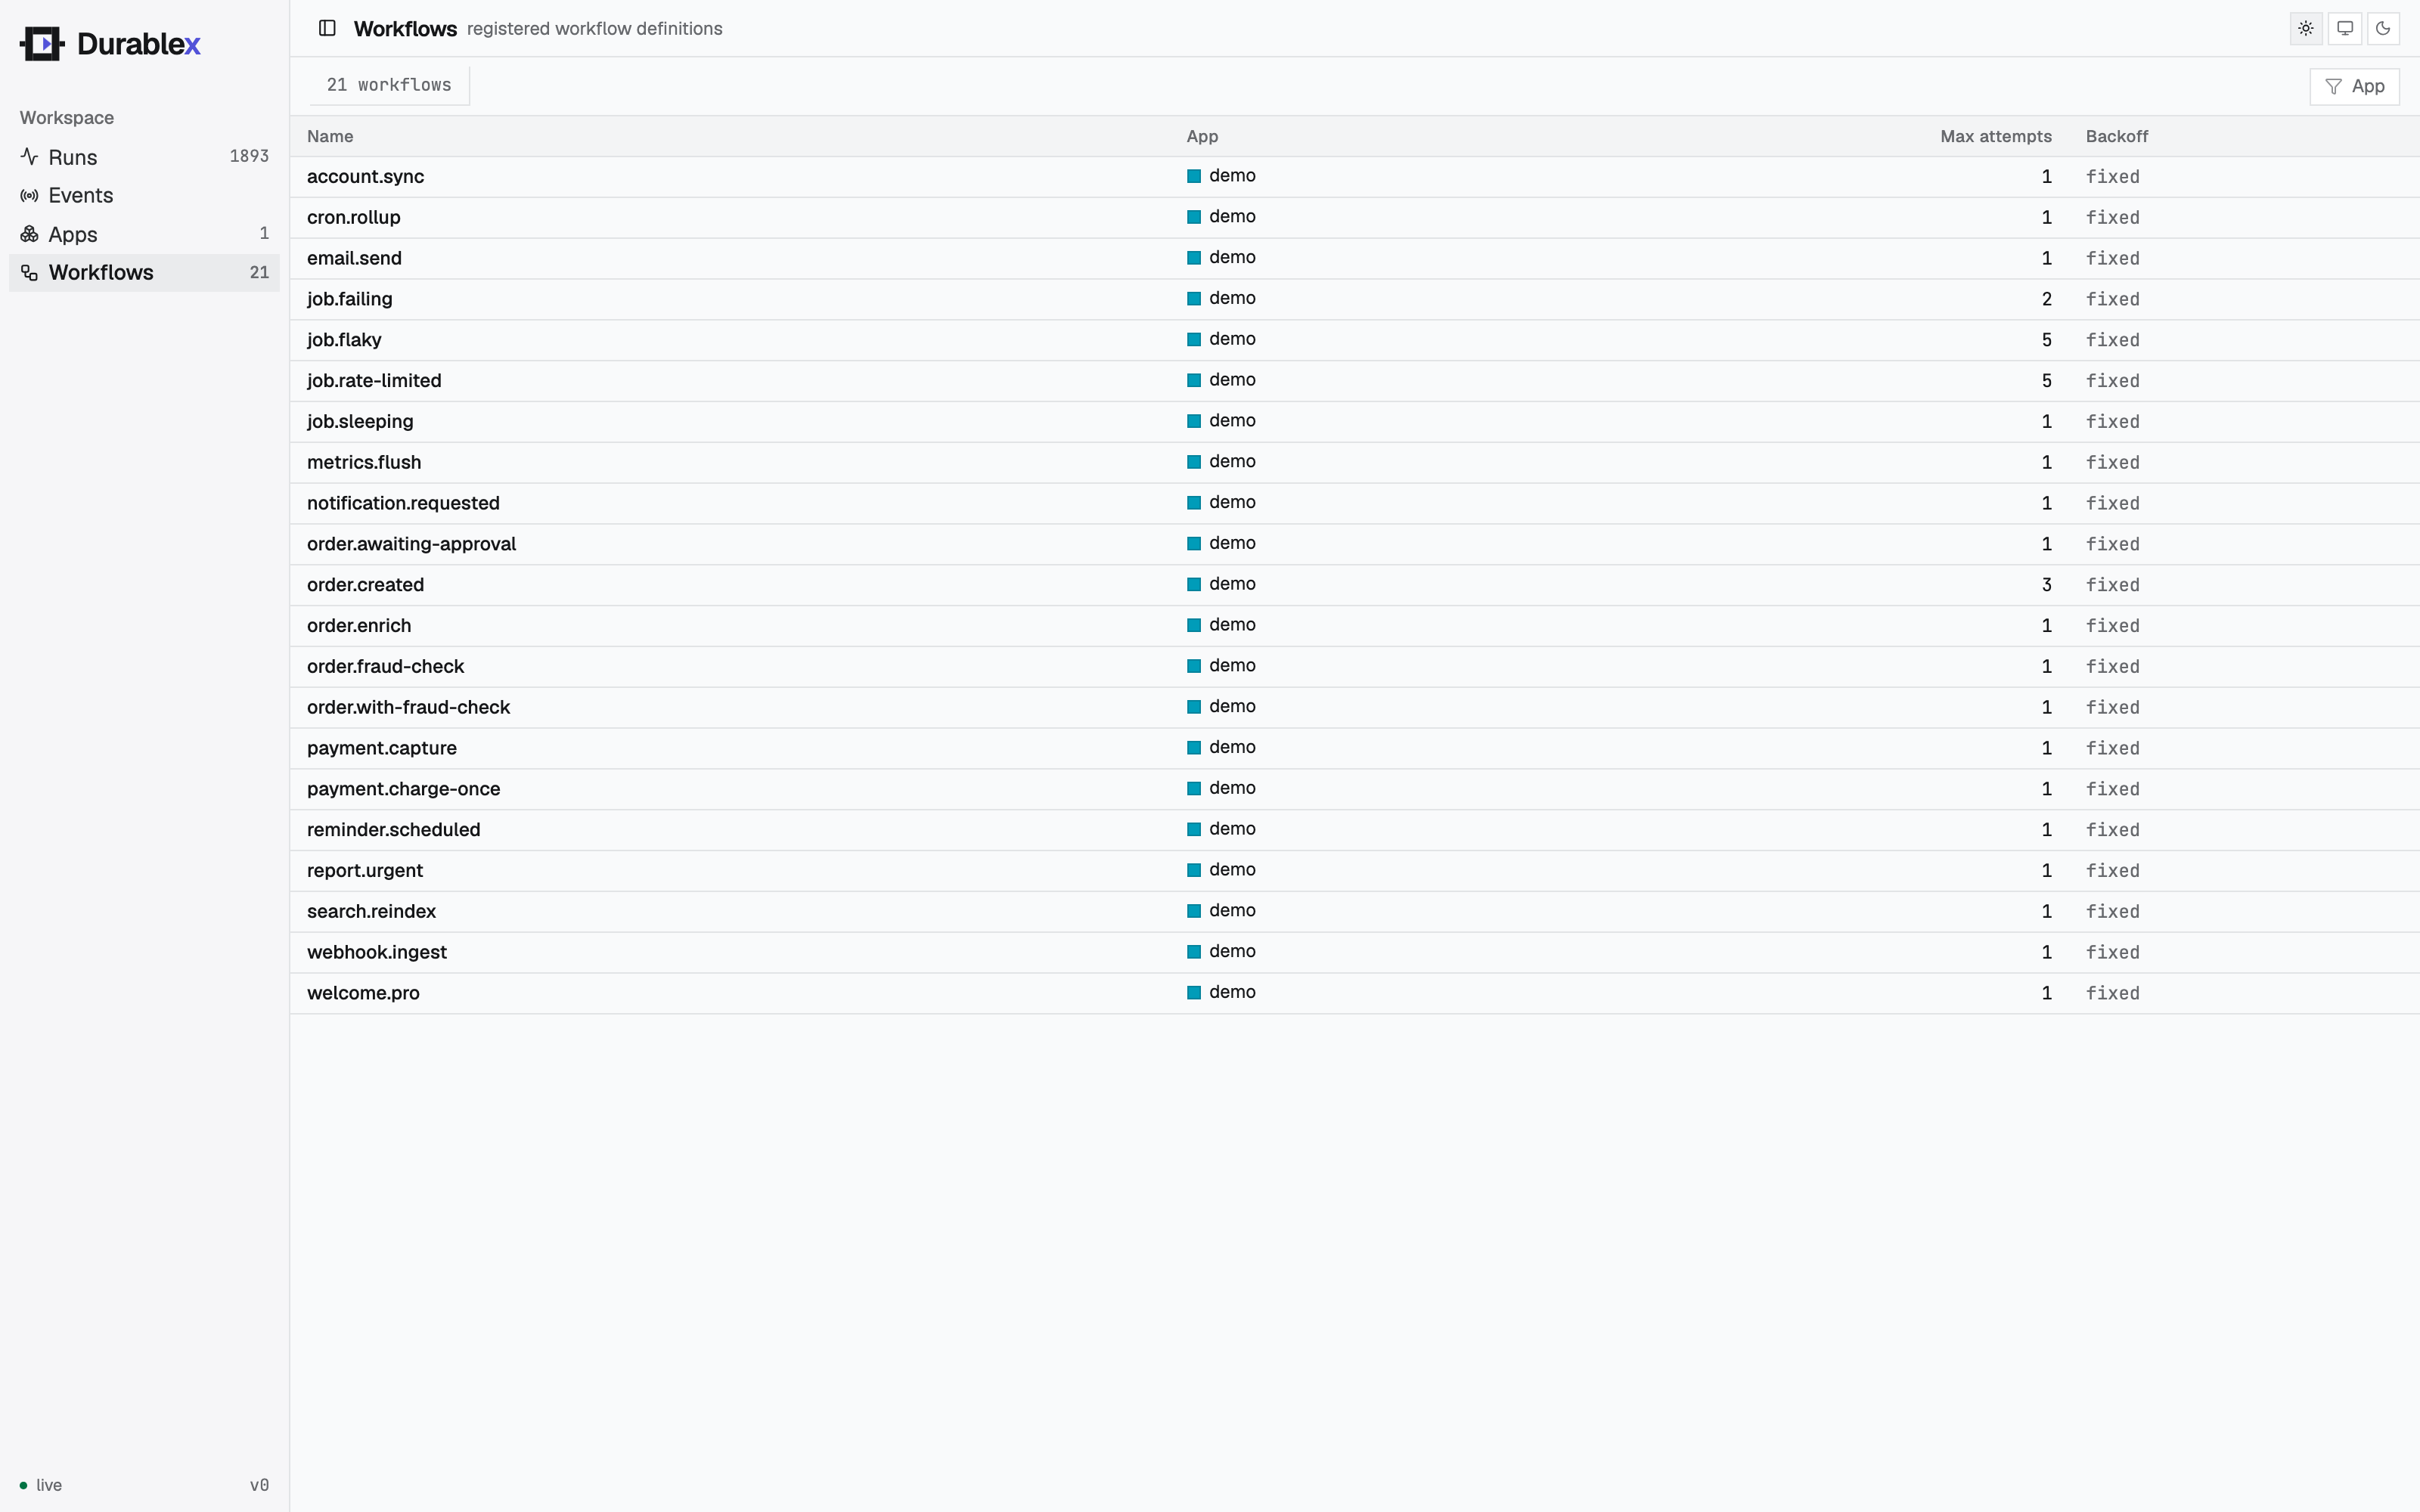The image size is (2420, 1512).
Task: Open Events in the sidebar
Action: point(144,196)
